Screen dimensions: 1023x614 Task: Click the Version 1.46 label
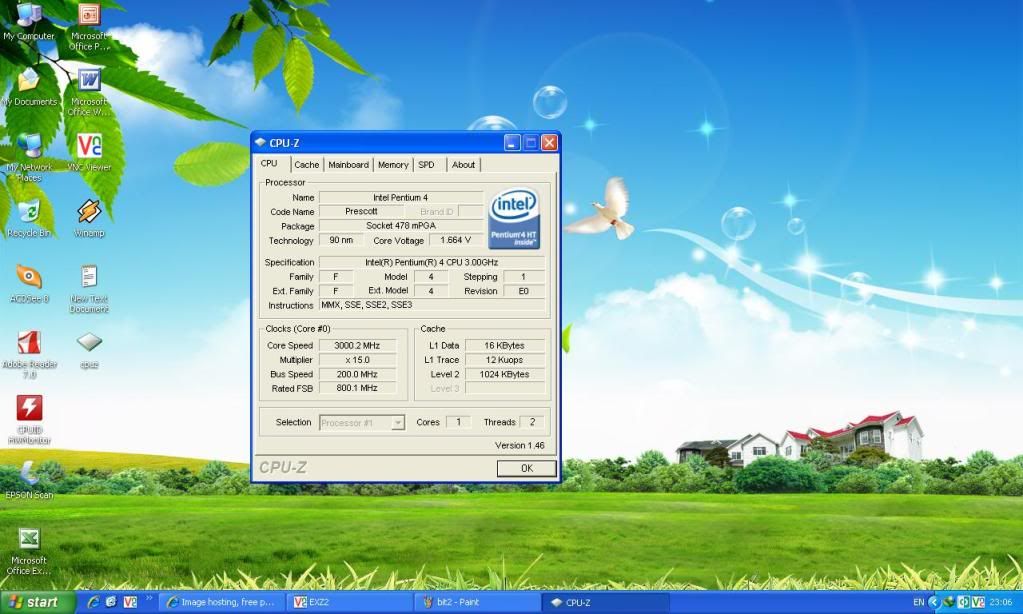(519, 446)
